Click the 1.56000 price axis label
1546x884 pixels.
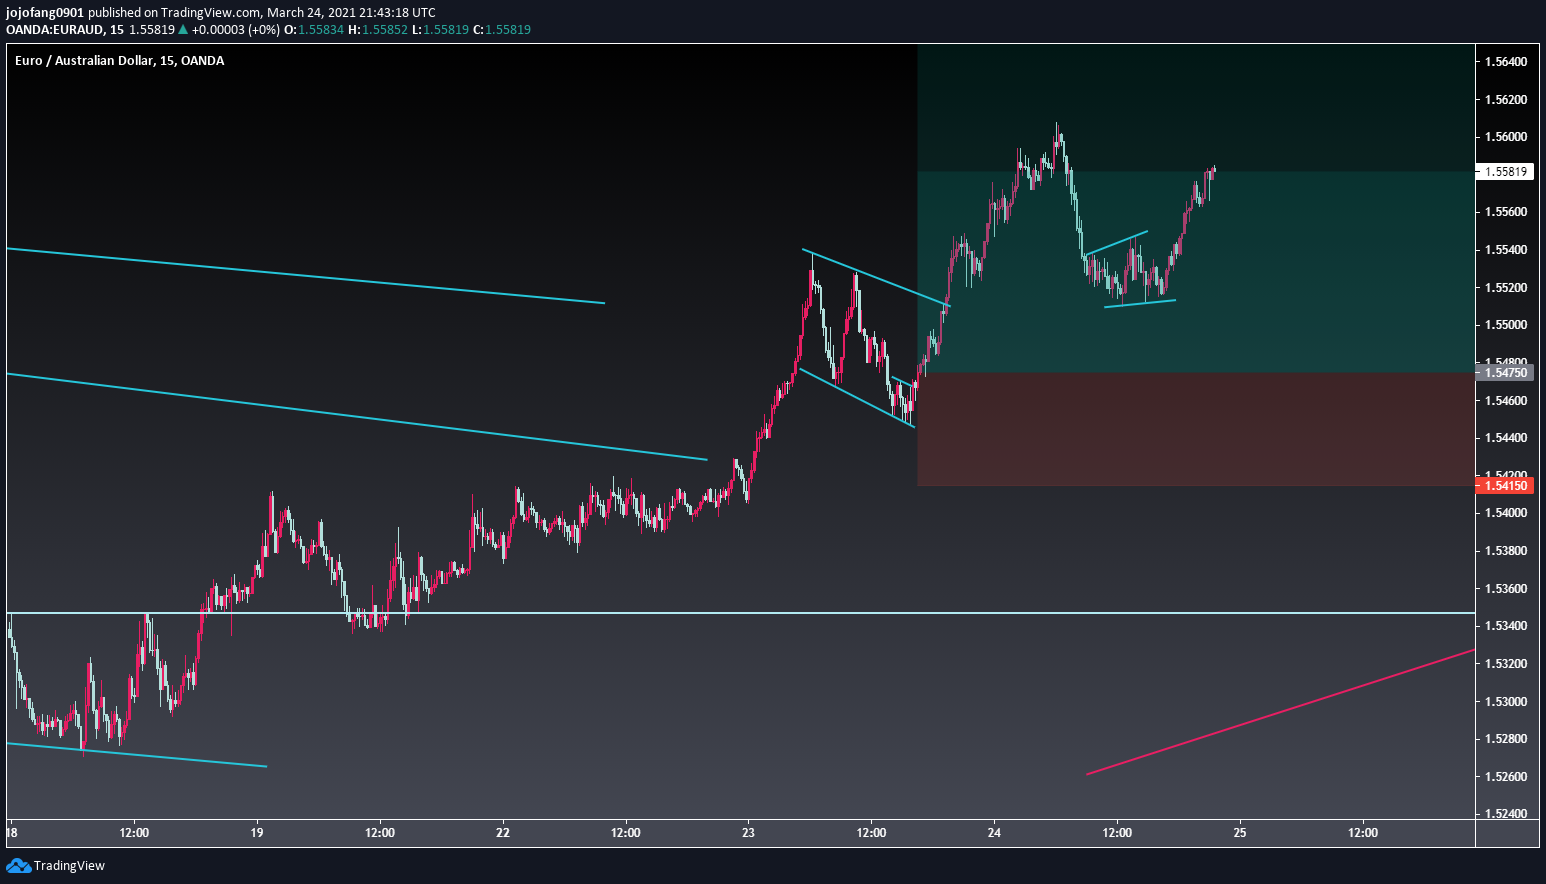[1506, 137]
